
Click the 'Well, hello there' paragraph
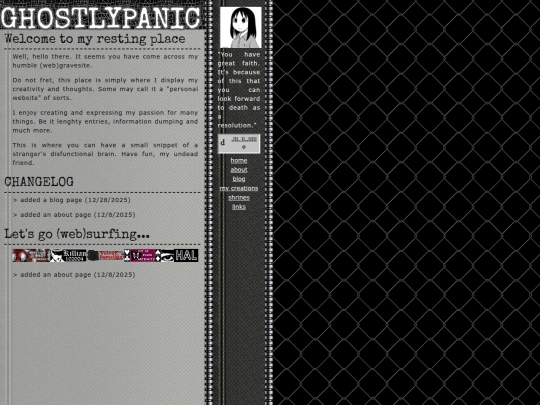point(105,61)
